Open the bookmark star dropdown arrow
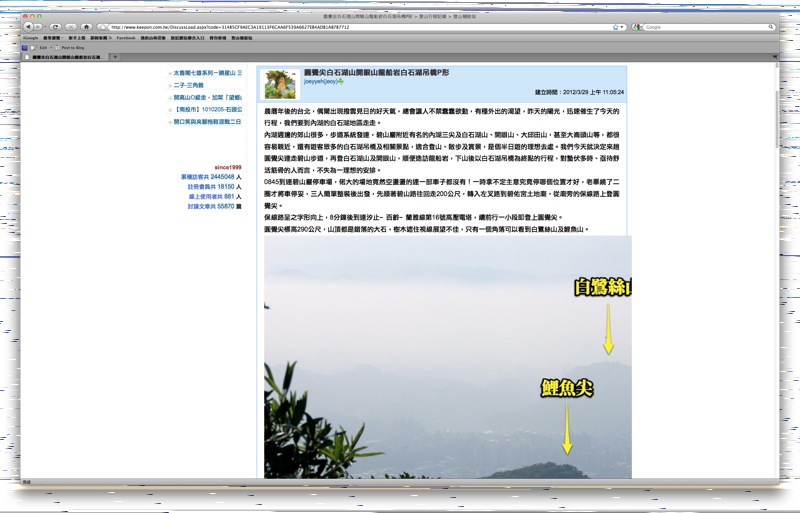800x513 pixels. point(622,27)
